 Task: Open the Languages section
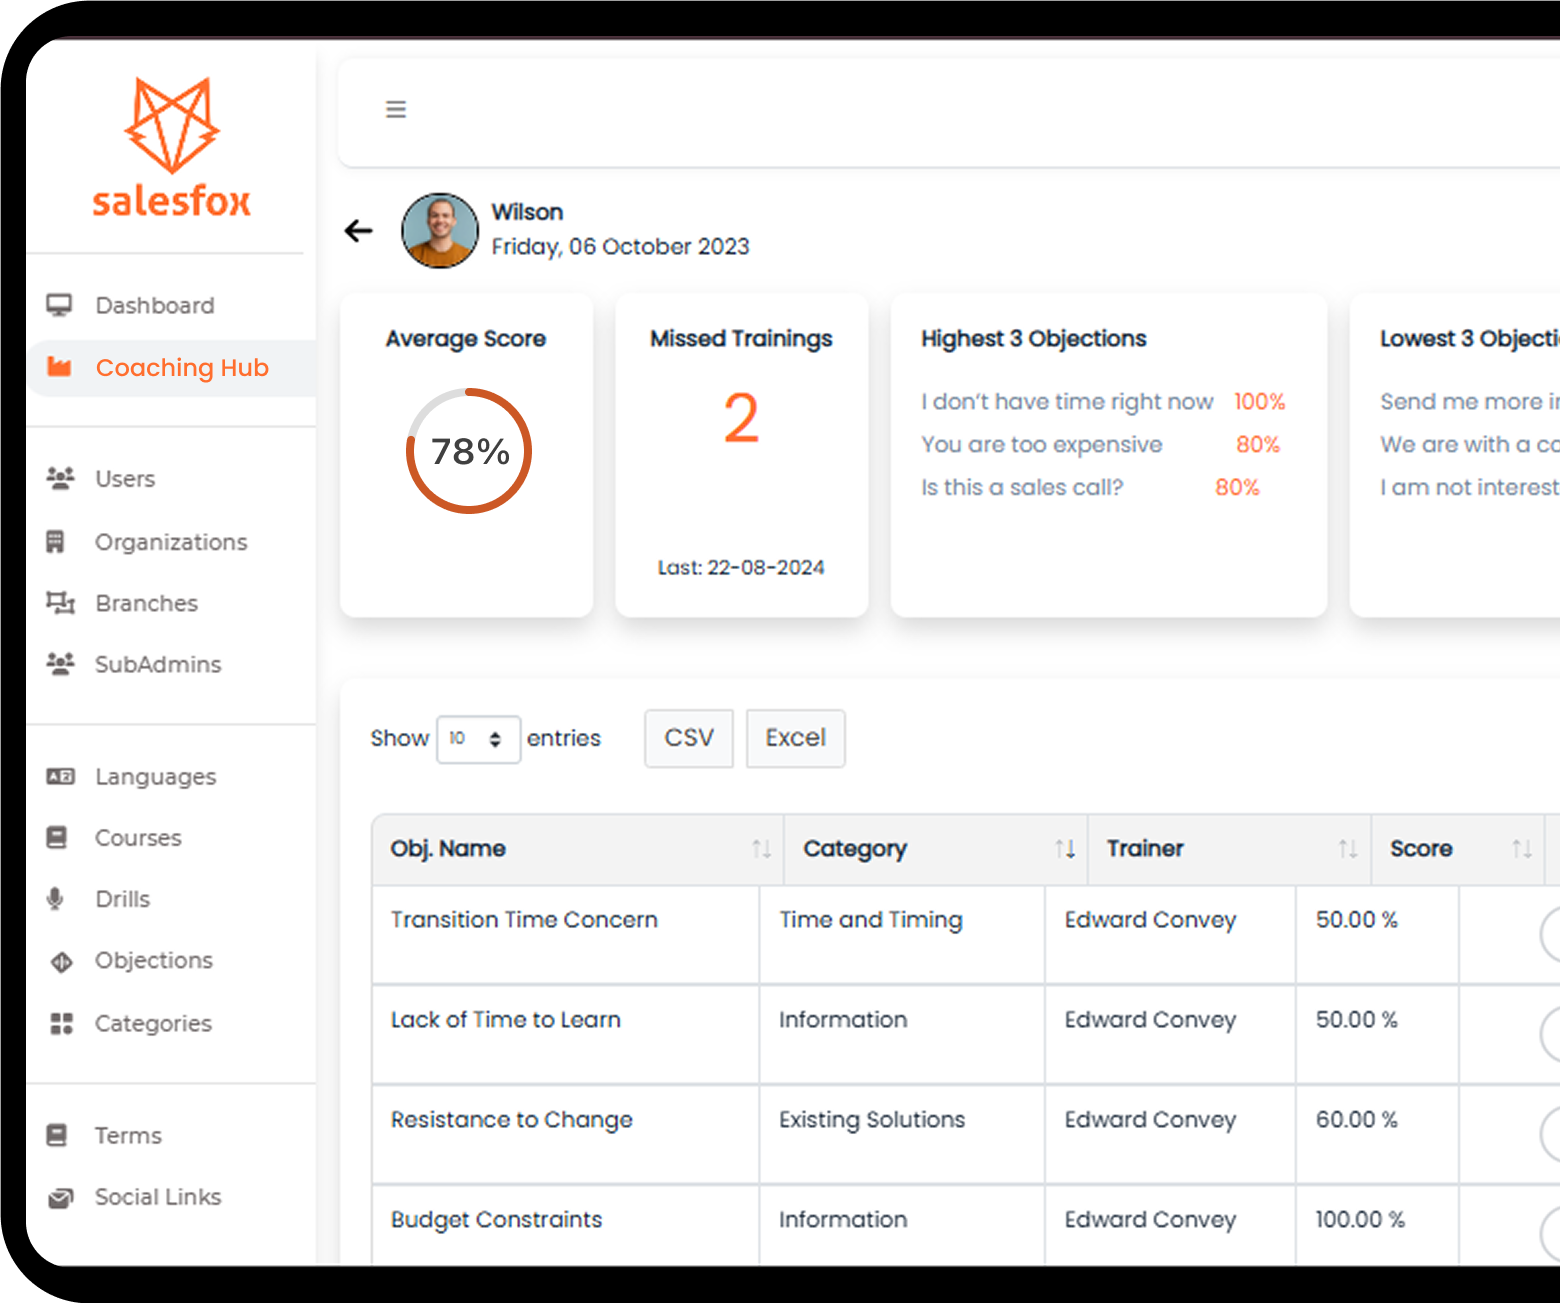156,777
